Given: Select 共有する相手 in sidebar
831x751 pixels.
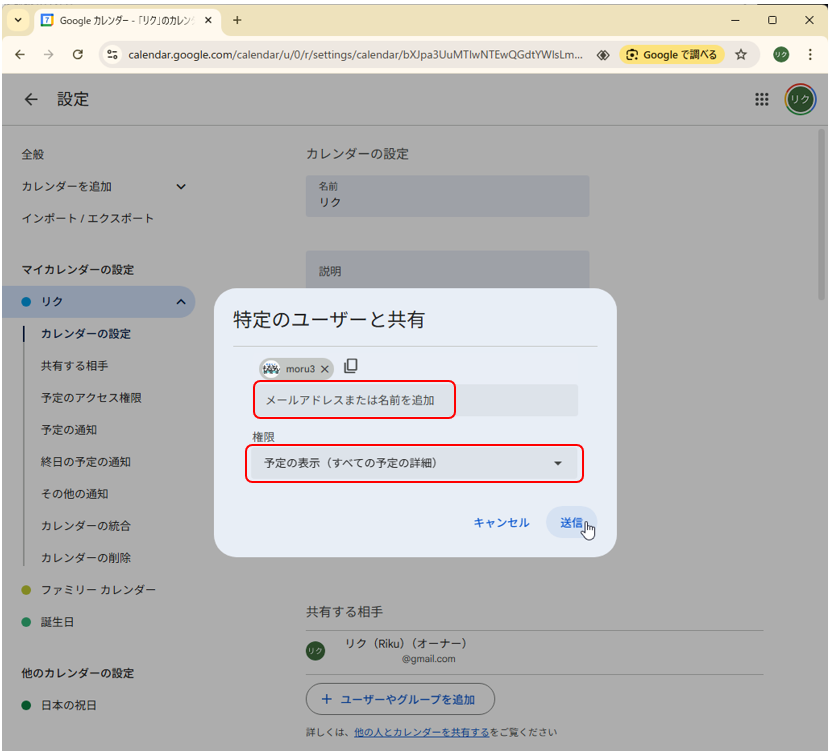Looking at the screenshot, I should pos(75,366).
